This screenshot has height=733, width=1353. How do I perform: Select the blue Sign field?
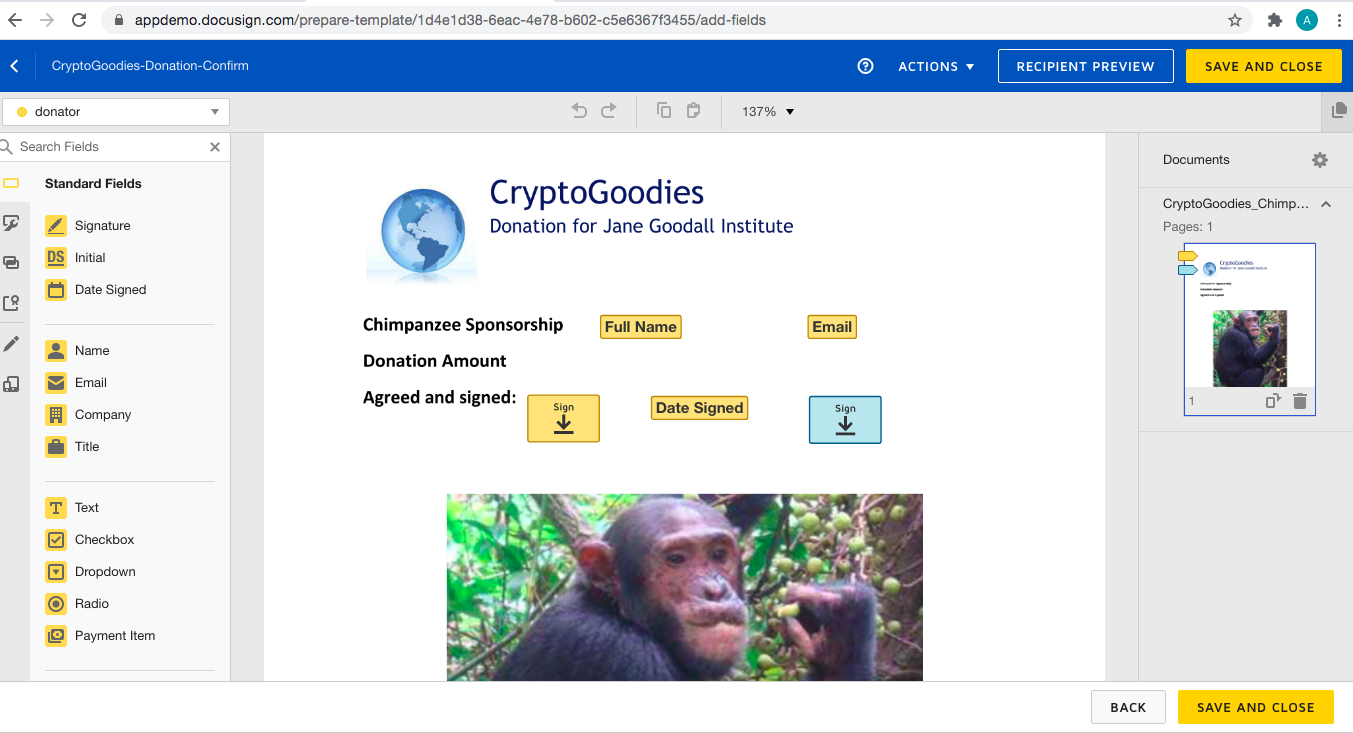click(x=845, y=420)
